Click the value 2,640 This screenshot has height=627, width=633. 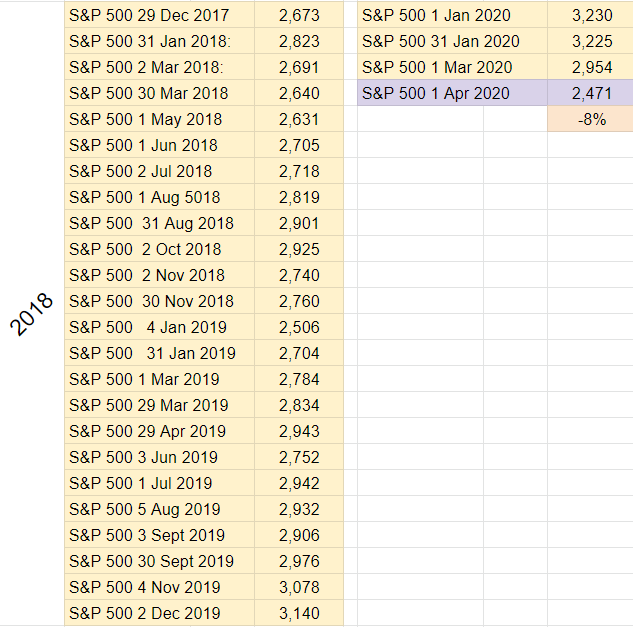[299, 93]
